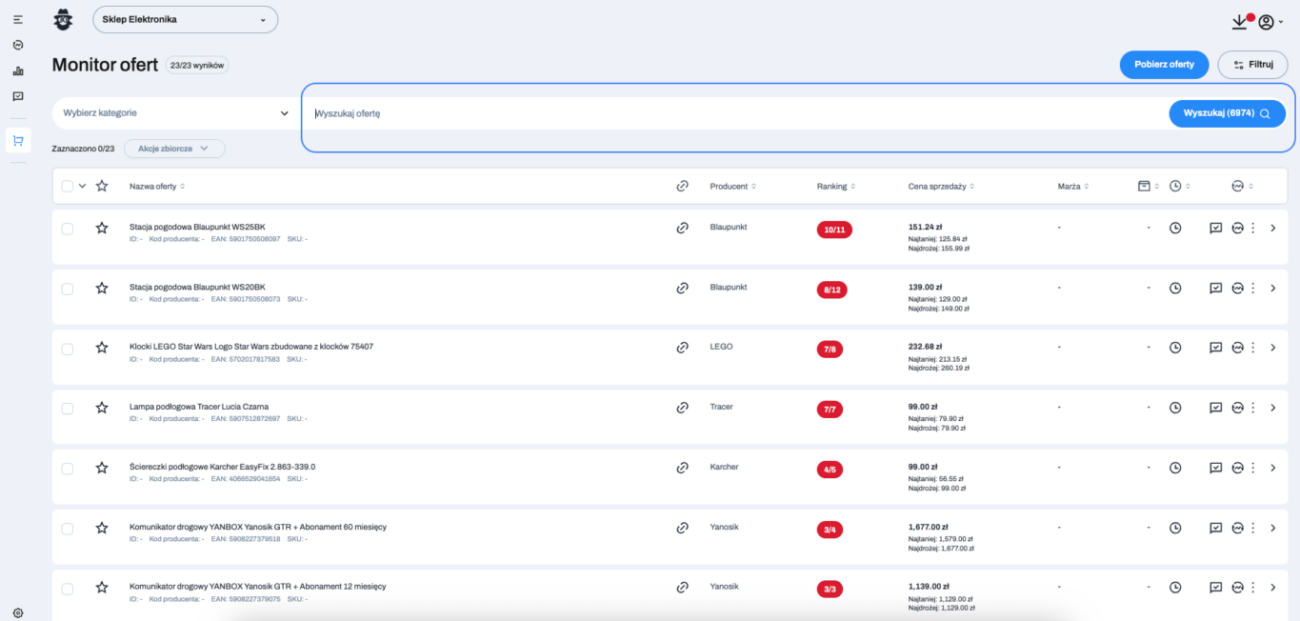Click the Filtruj button
The width and height of the screenshot is (1300, 621).
tap(1252, 64)
